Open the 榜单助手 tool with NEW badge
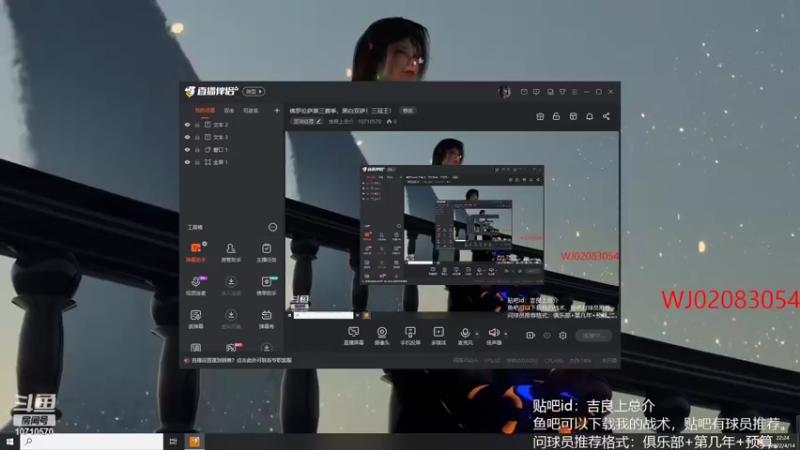 [x=266, y=286]
